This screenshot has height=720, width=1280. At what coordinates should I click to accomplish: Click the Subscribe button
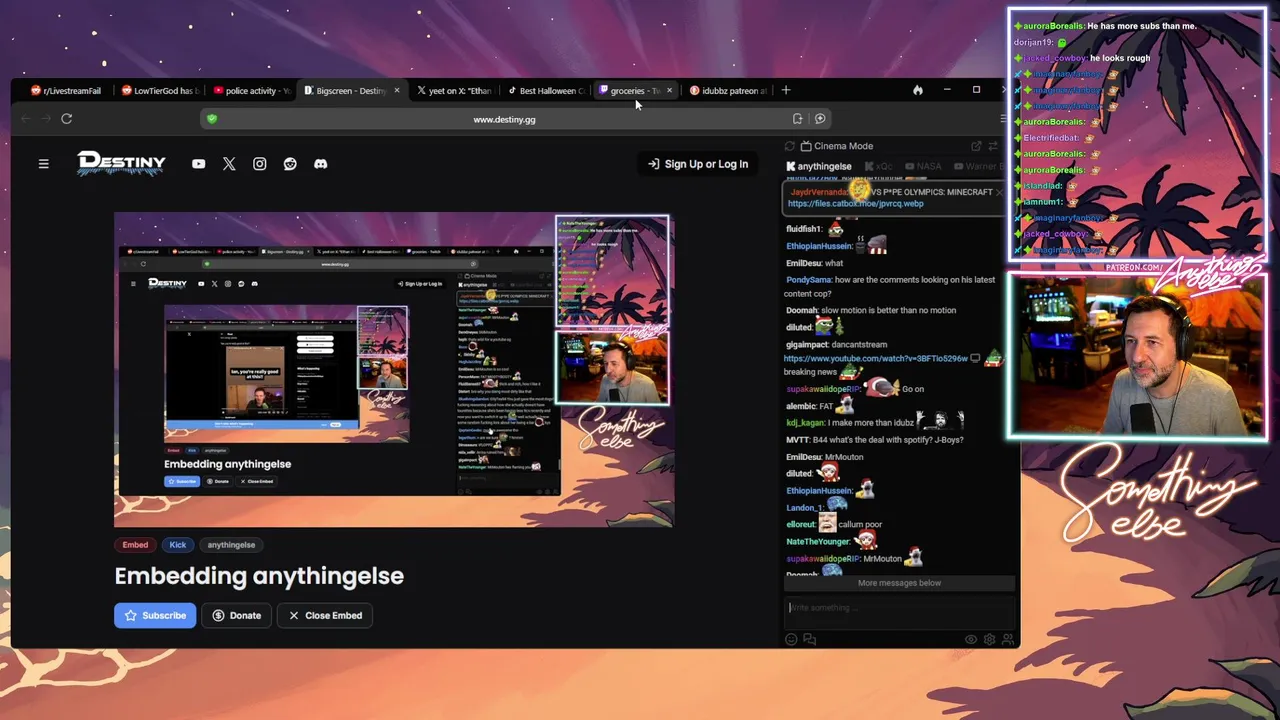point(155,615)
